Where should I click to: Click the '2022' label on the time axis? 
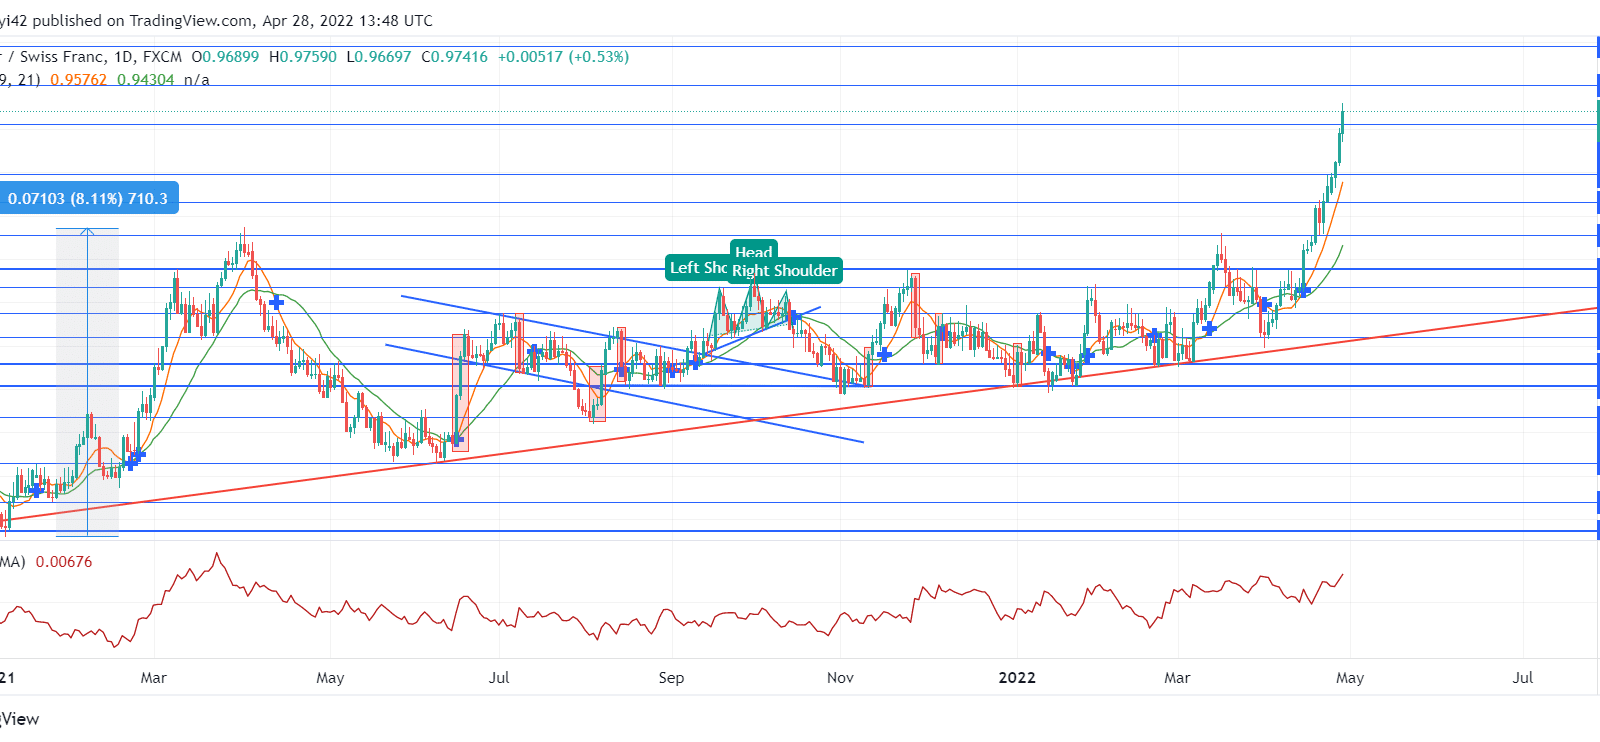1017,678
